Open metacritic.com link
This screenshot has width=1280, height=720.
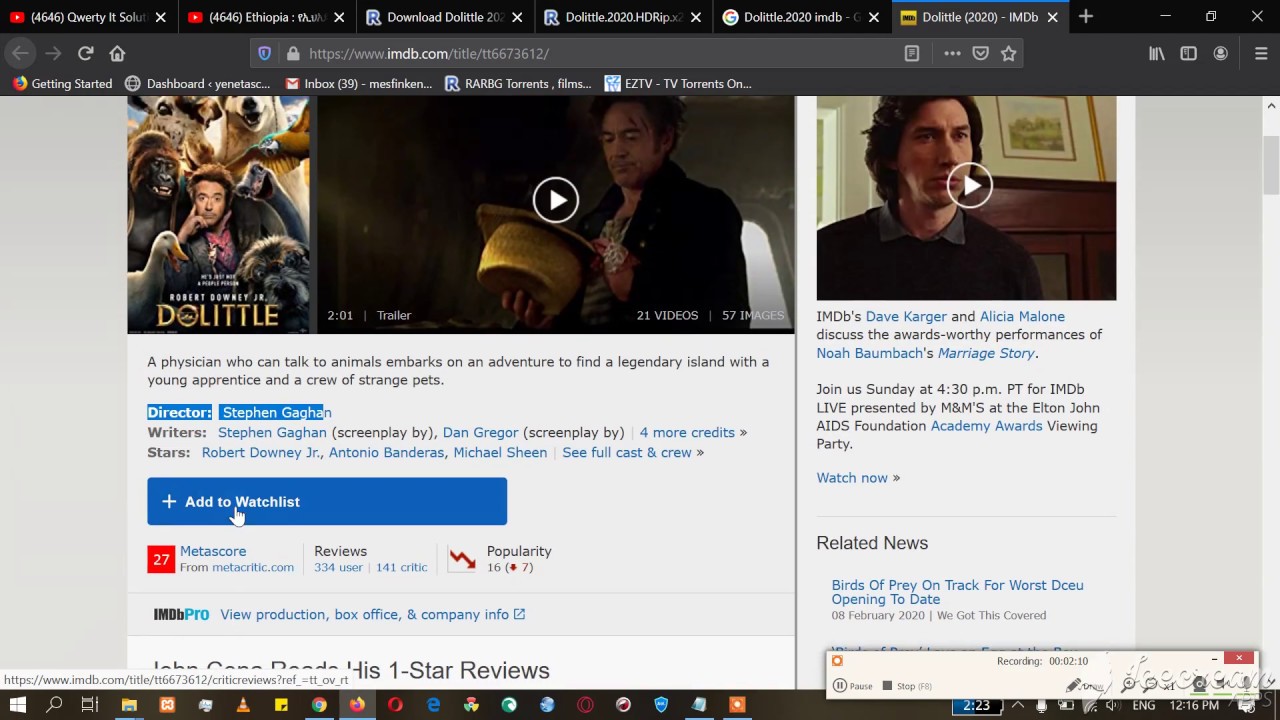253,567
